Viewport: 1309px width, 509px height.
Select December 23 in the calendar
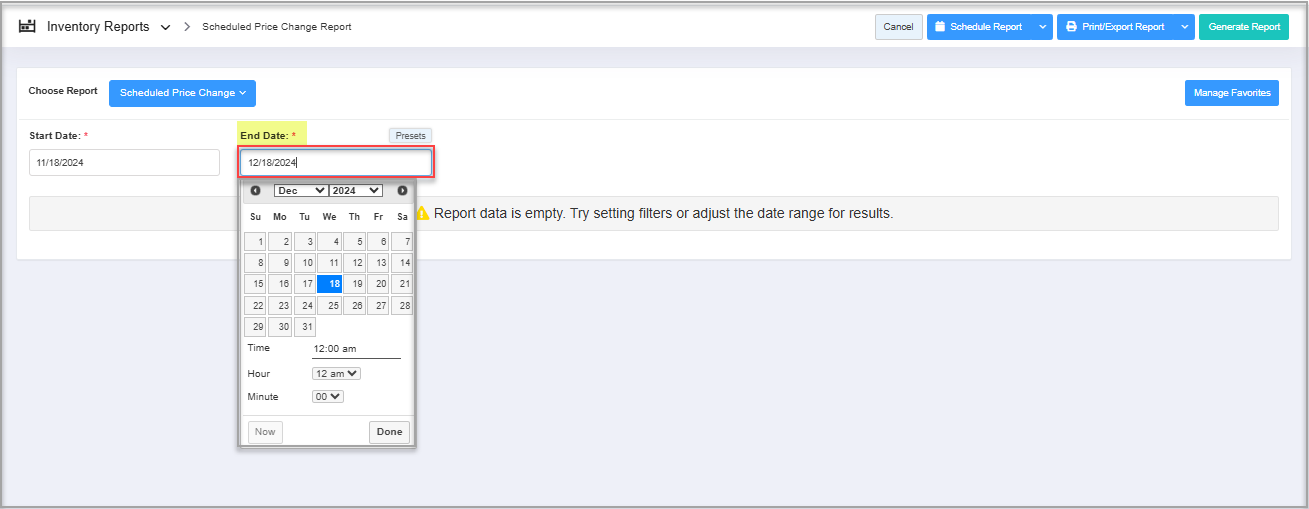tap(280, 306)
